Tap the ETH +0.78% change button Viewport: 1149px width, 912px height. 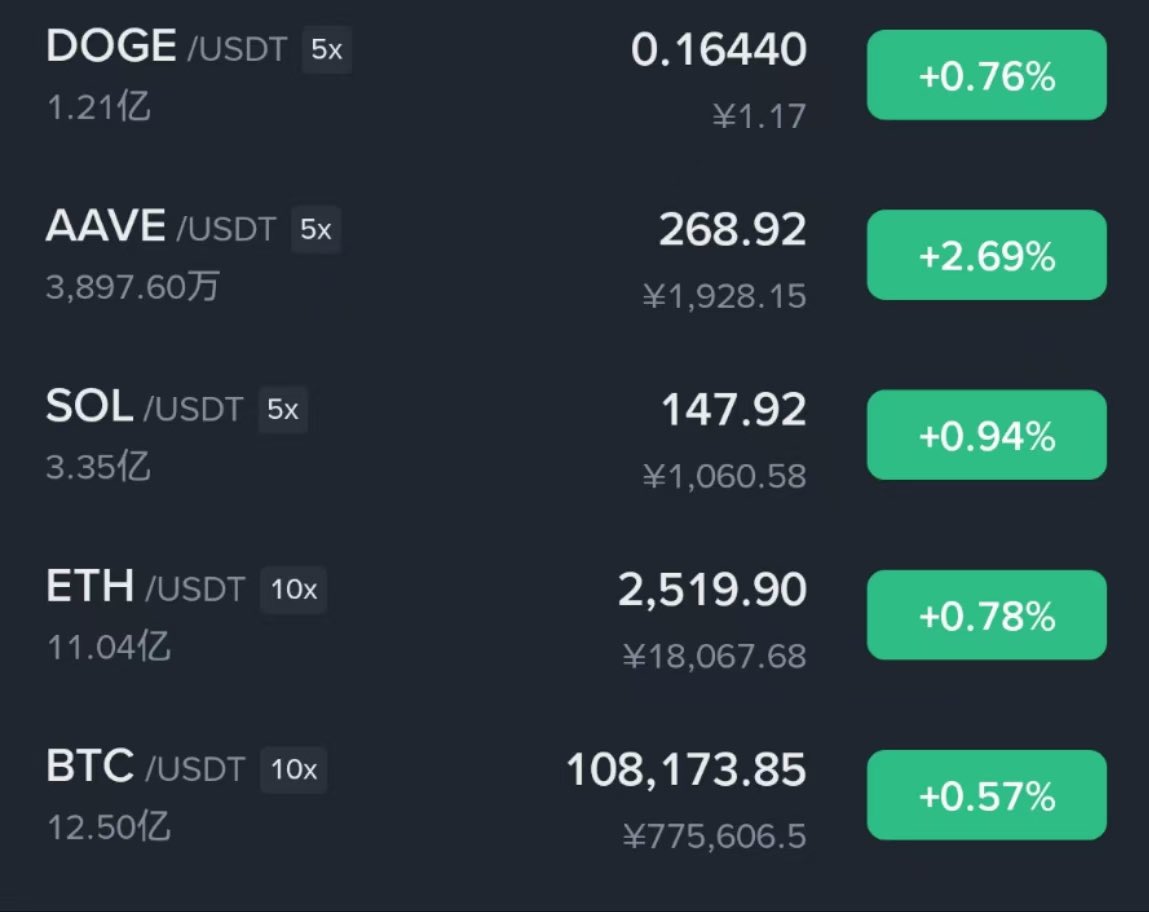click(986, 615)
